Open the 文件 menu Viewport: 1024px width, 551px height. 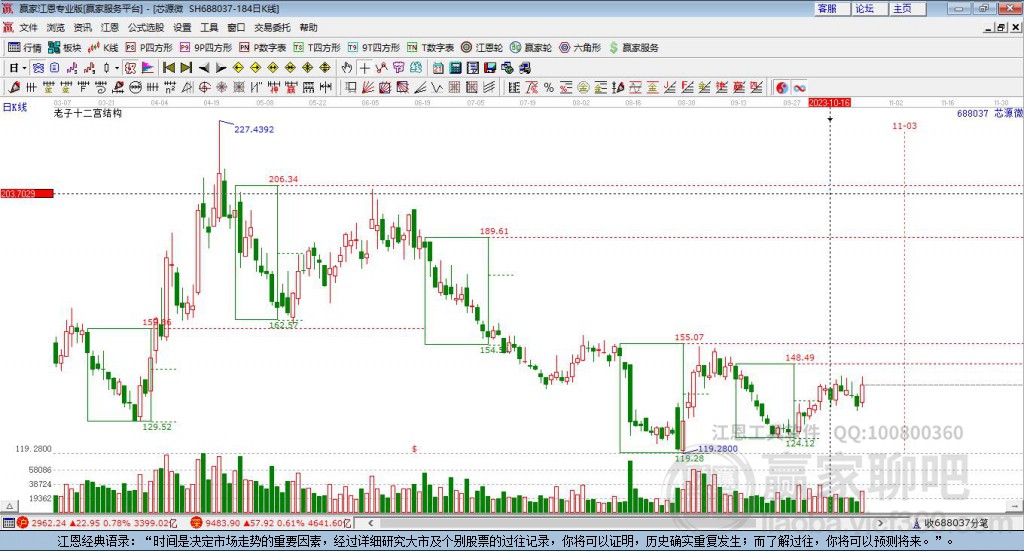tap(29, 27)
